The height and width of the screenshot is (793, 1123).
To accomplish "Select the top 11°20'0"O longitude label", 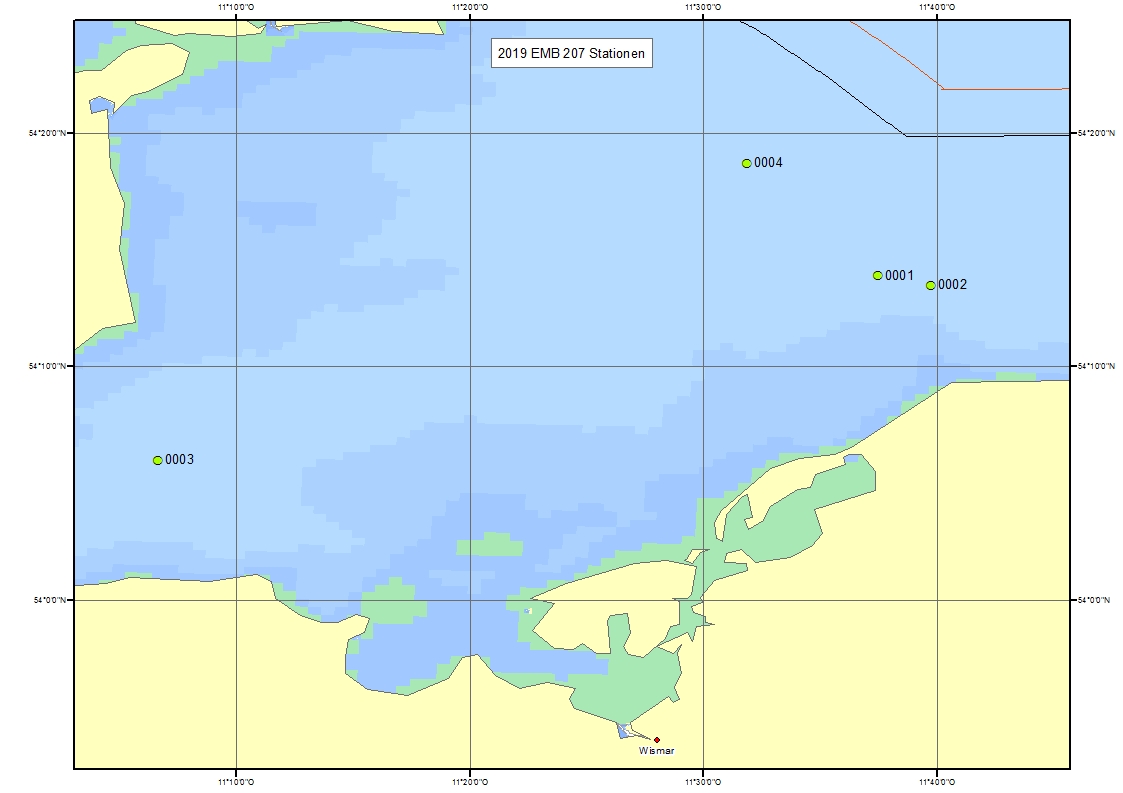I will 469,7.
